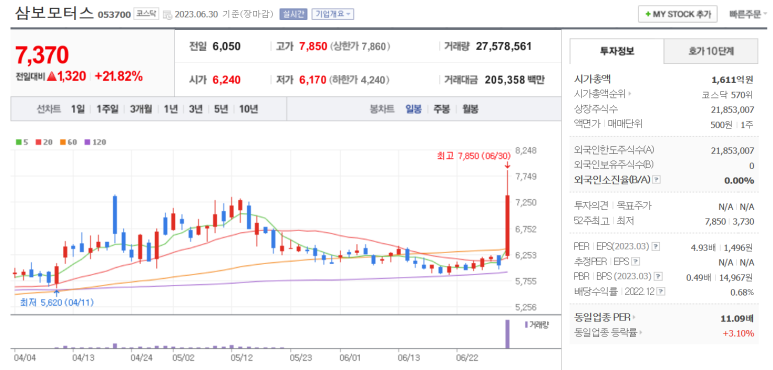Select the 5년 line chart period
This screenshot has height=370, width=773.
[x=220, y=109]
